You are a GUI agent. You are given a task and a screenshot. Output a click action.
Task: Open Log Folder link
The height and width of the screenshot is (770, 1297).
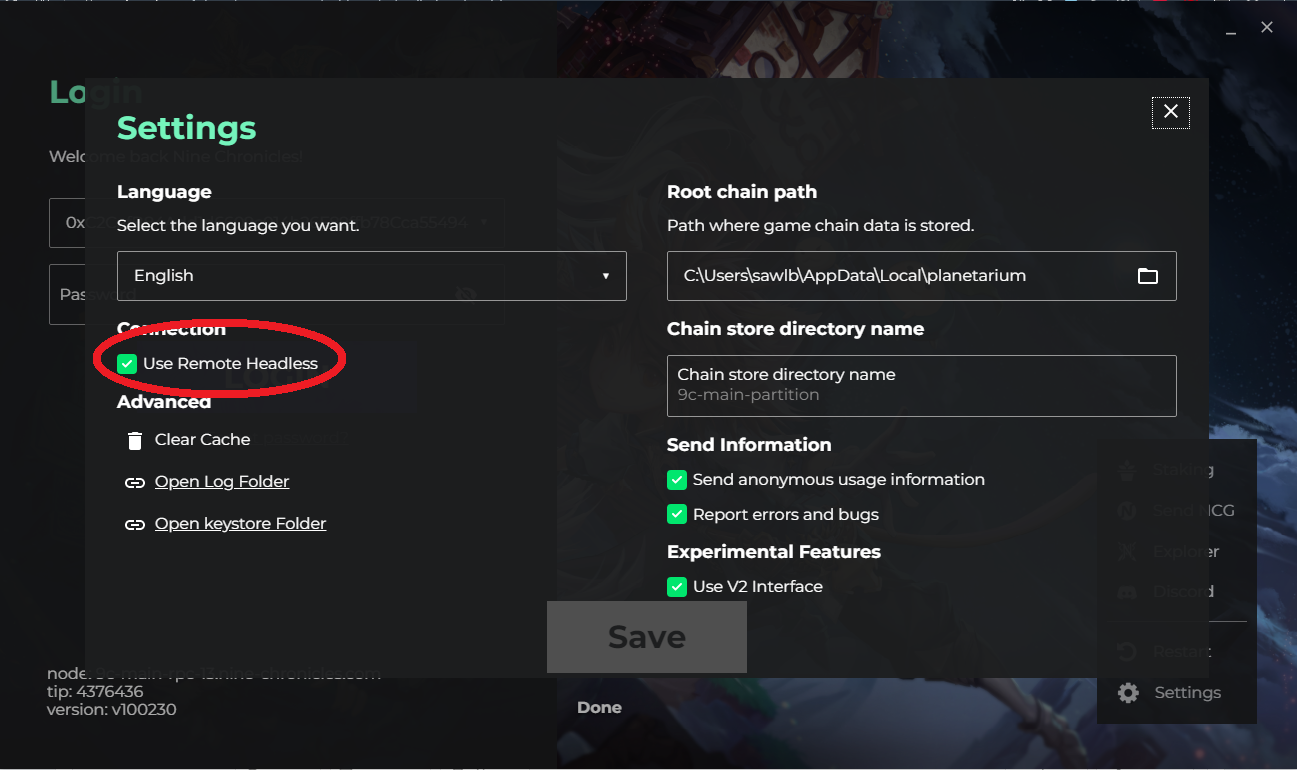pos(222,482)
